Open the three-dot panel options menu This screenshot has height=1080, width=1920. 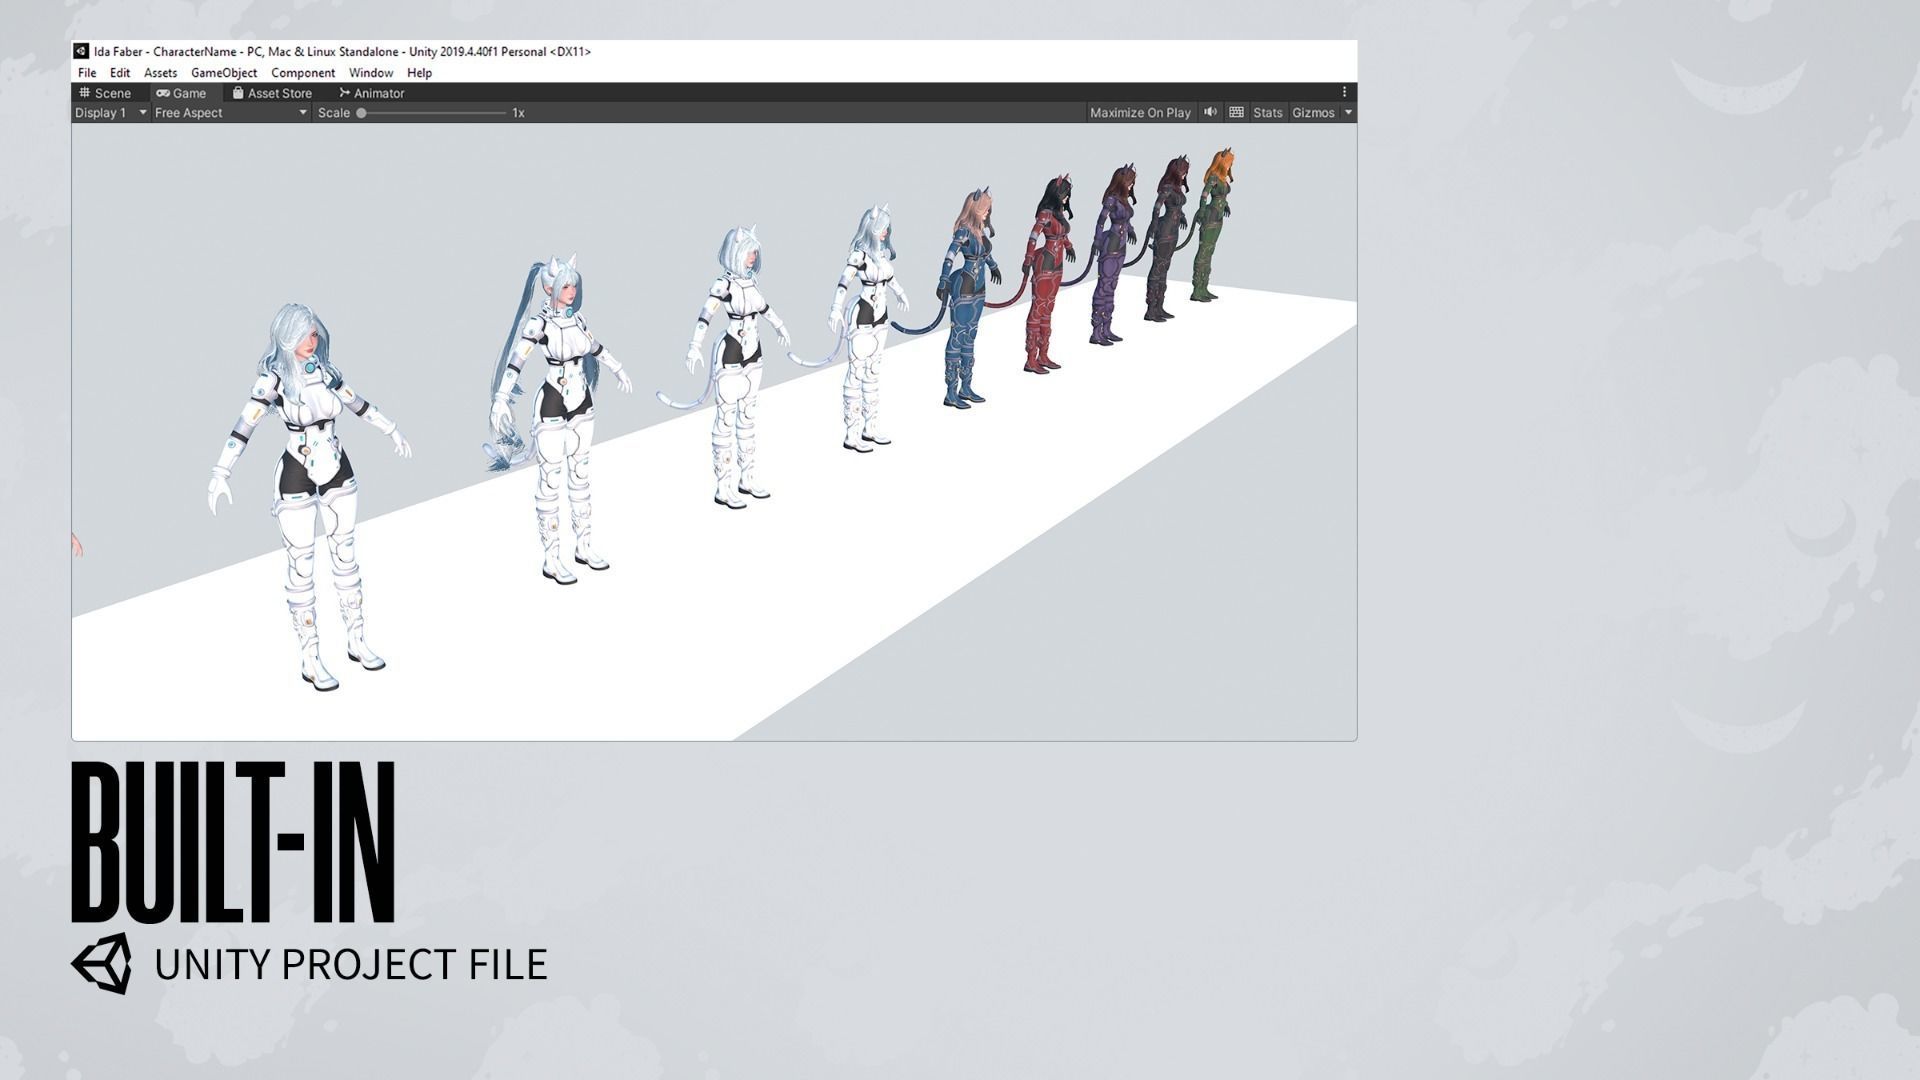pos(1344,92)
